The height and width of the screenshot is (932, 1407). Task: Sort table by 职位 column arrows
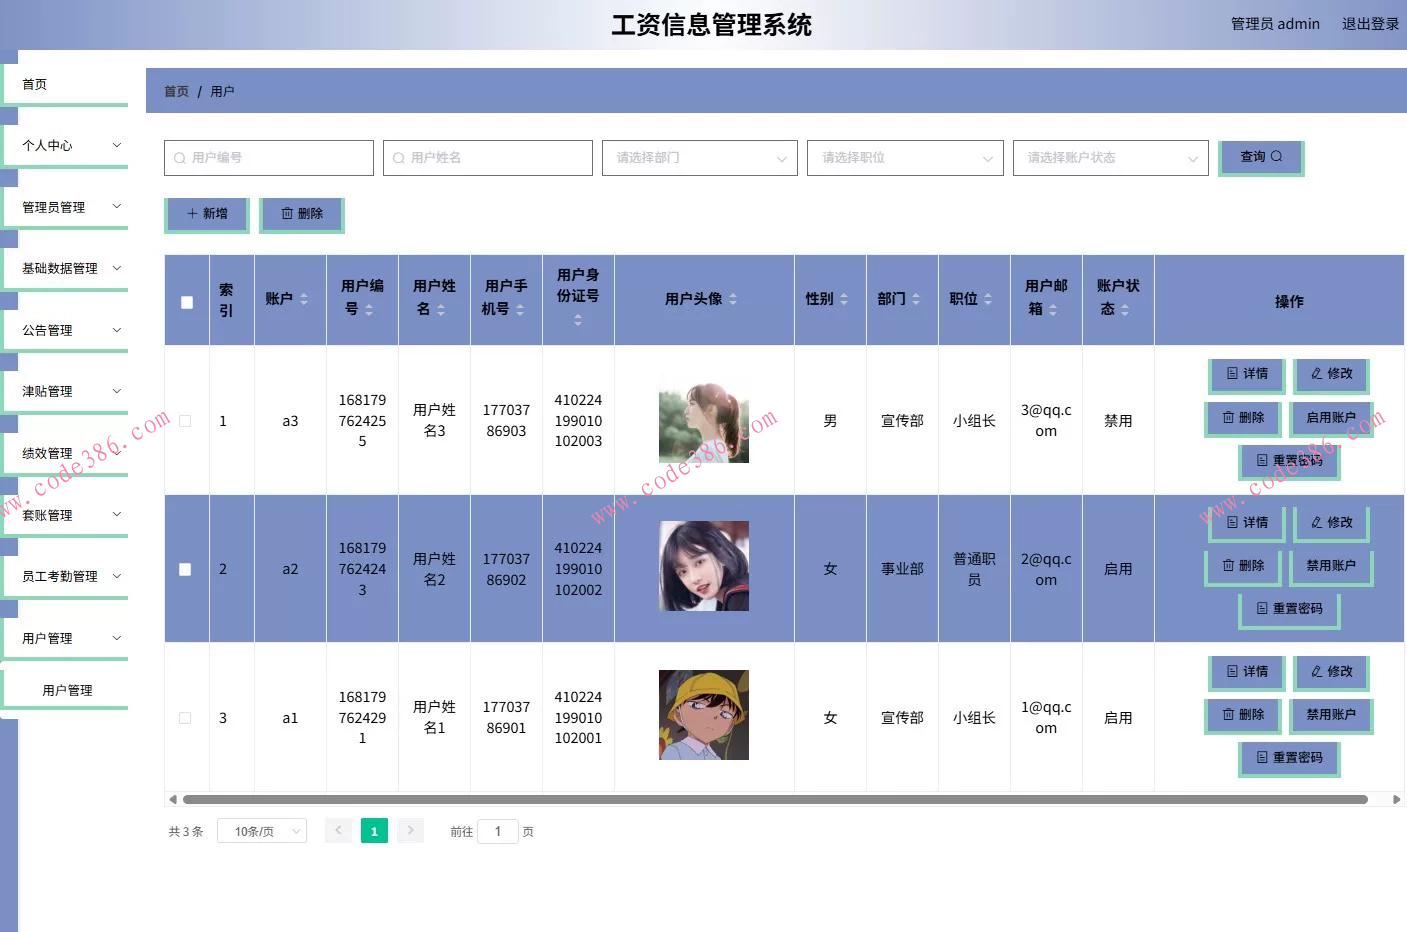pos(988,299)
